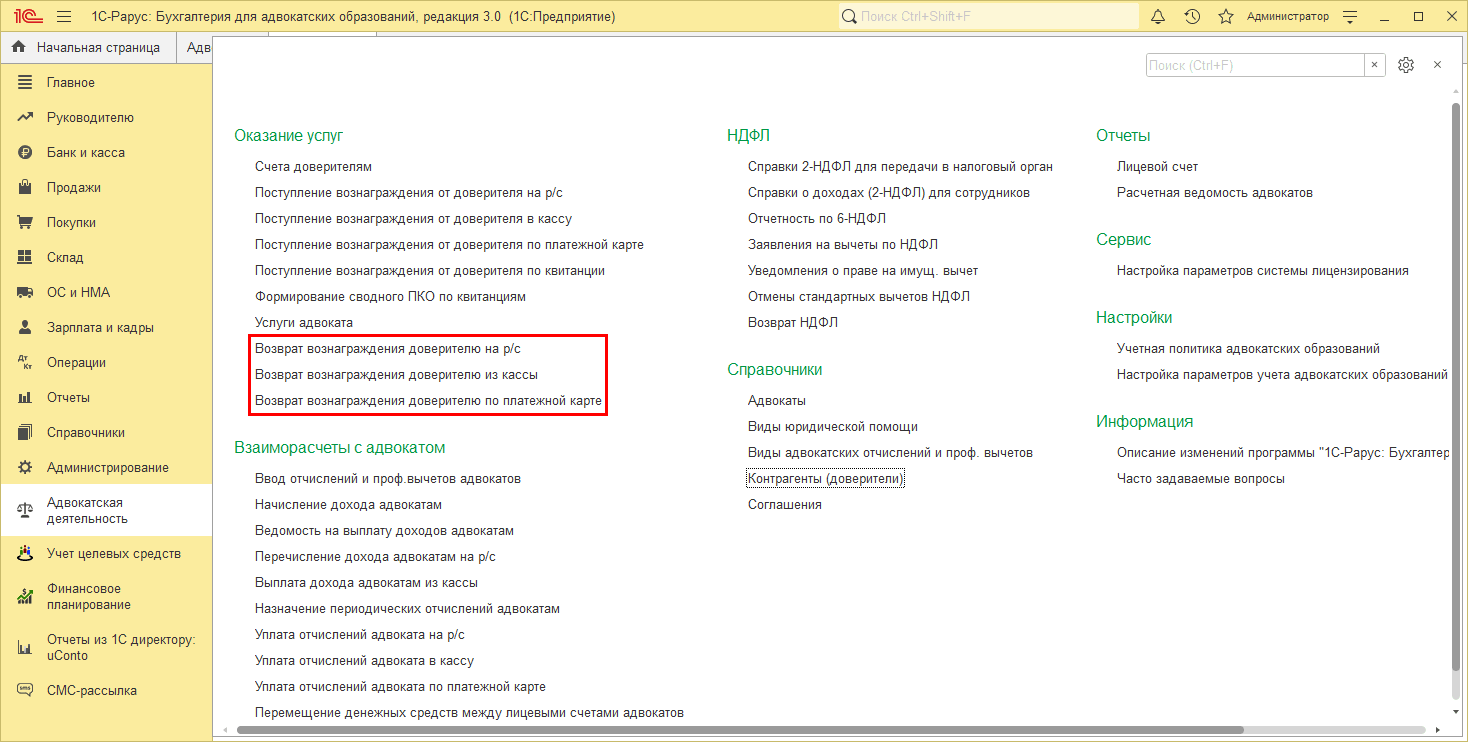Open history clock icon
The height and width of the screenshot is (742, 1468).
1192,17
